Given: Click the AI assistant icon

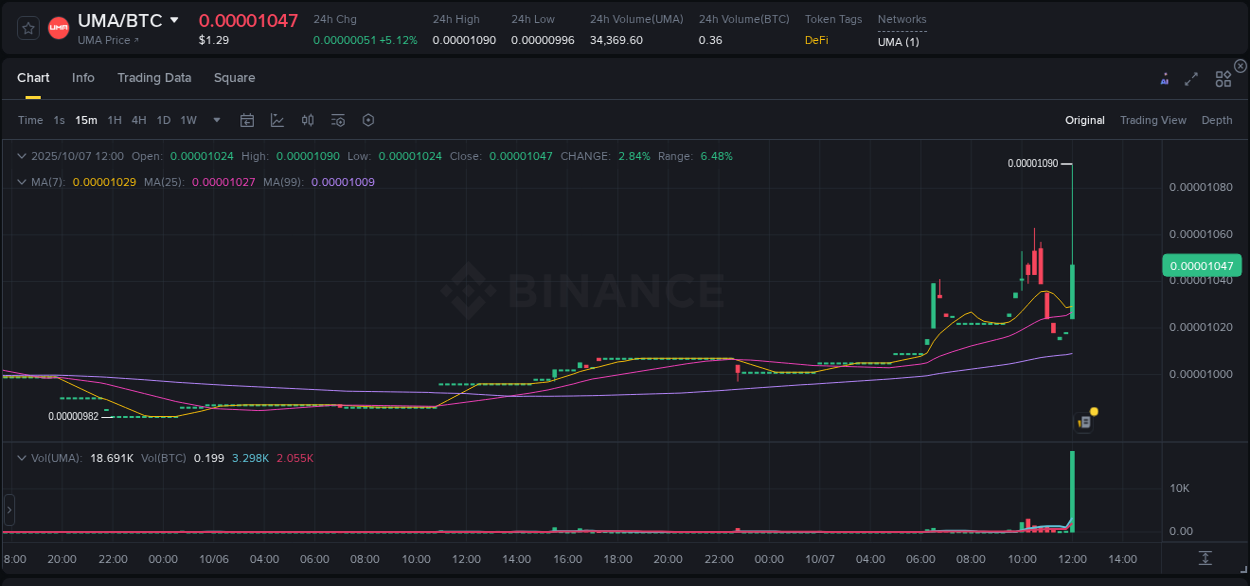Looking at the screenshot, I should tap(1164, 78).
